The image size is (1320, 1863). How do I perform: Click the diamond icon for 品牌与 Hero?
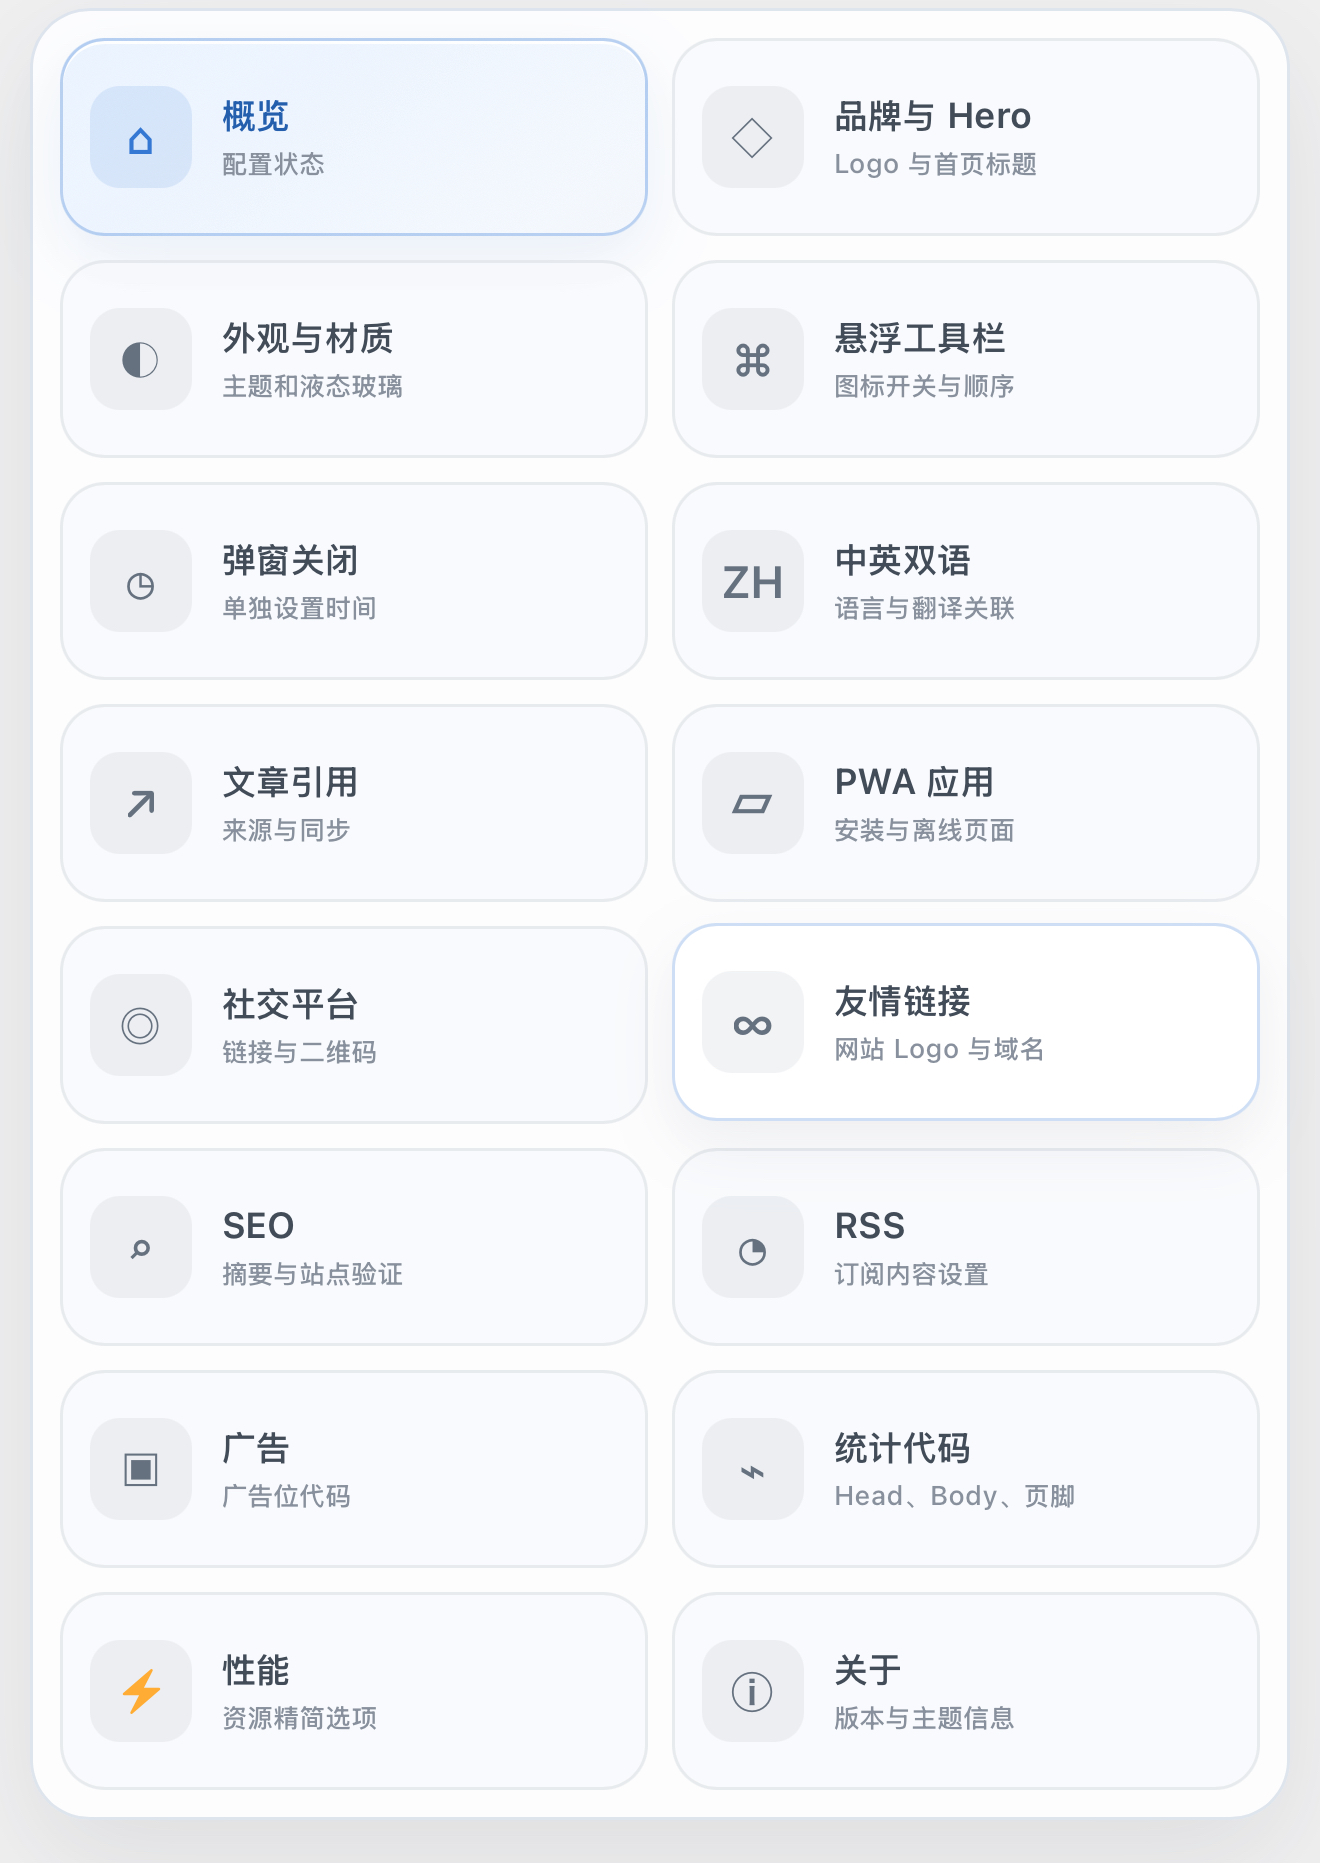pyautogui.click(x=753, y=138)
